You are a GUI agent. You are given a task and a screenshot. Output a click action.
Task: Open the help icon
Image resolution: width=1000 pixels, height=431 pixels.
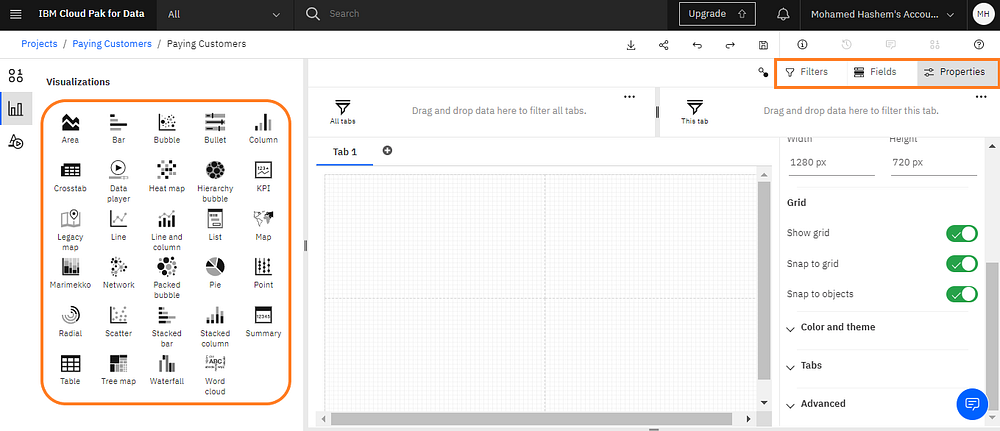980,45
